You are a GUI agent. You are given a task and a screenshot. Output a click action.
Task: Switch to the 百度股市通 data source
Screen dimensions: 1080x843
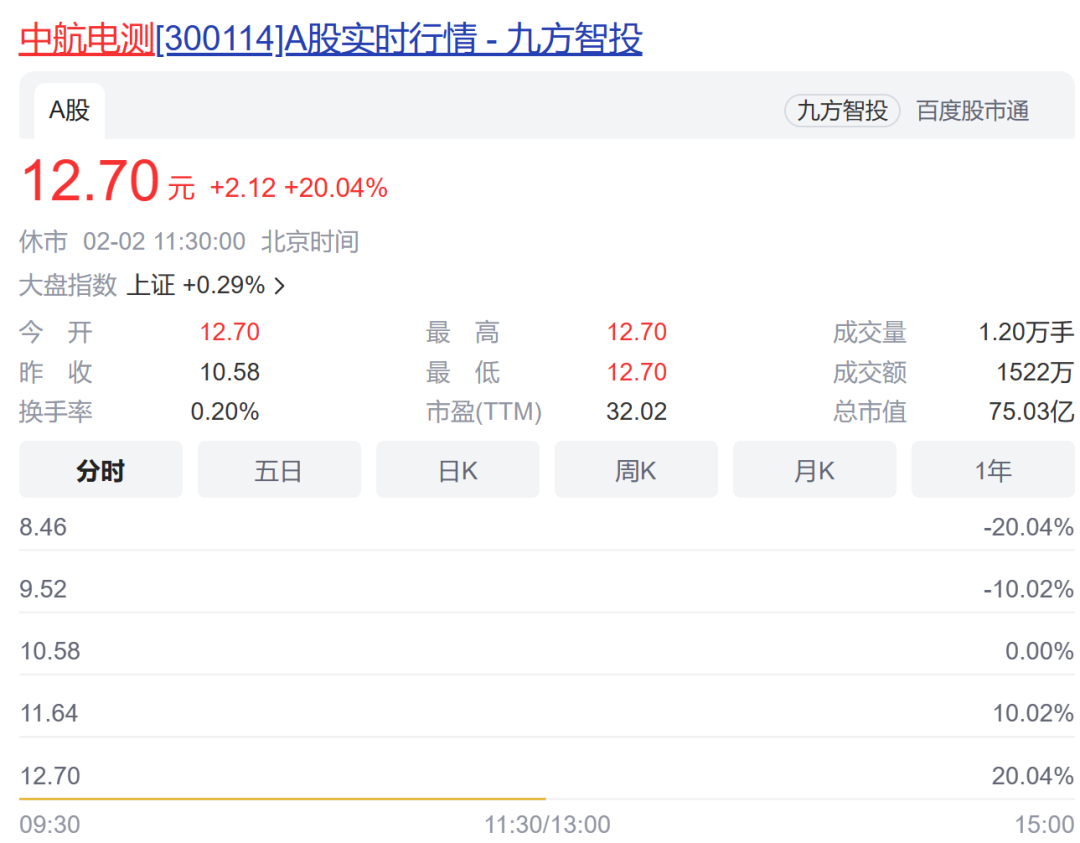coord(972,111)
